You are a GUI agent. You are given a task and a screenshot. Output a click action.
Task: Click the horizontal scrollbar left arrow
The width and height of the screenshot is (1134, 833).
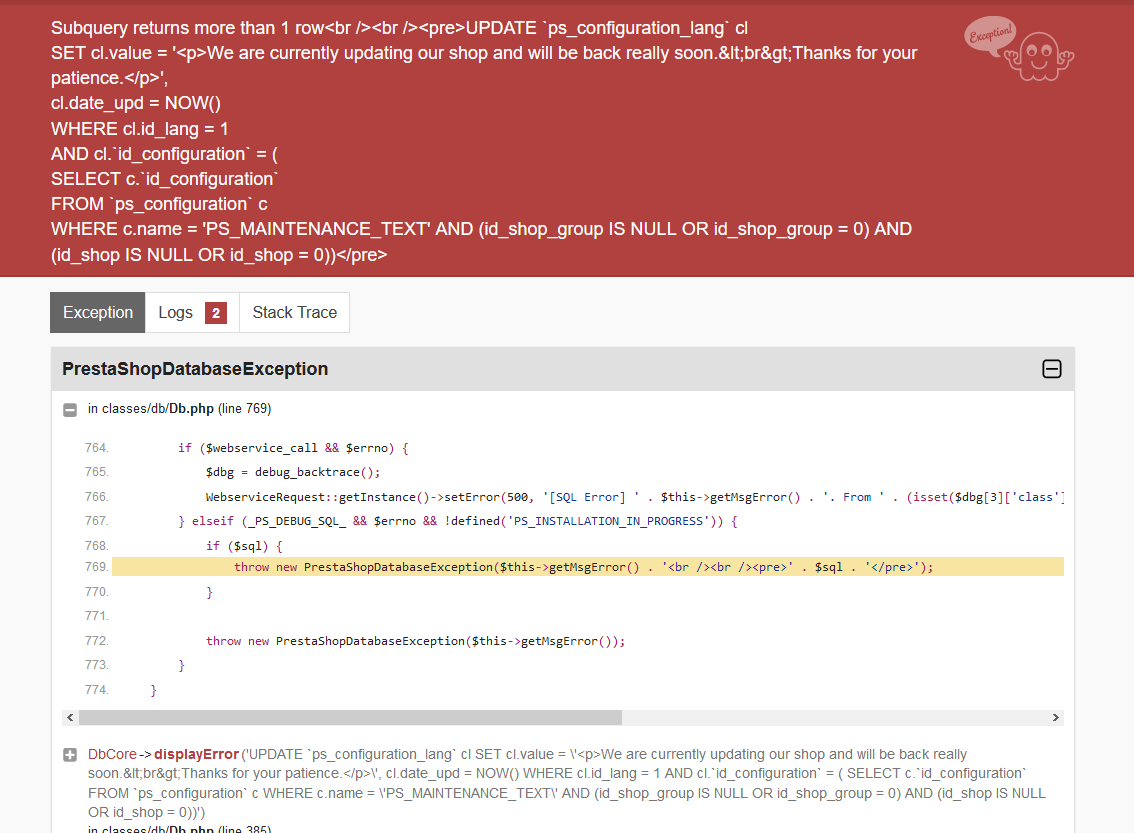click(70, 717)
